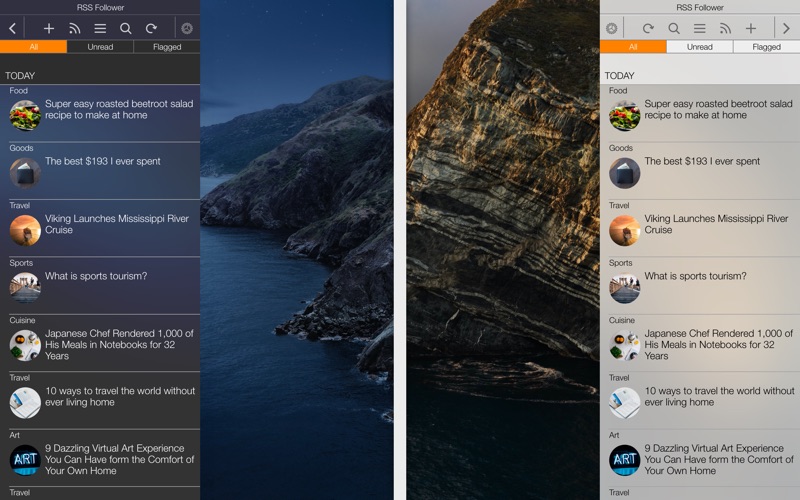Open 'The best $193 I ever spent' light window
This screenshot has height=500, width=800.
[x=702, y=161]
